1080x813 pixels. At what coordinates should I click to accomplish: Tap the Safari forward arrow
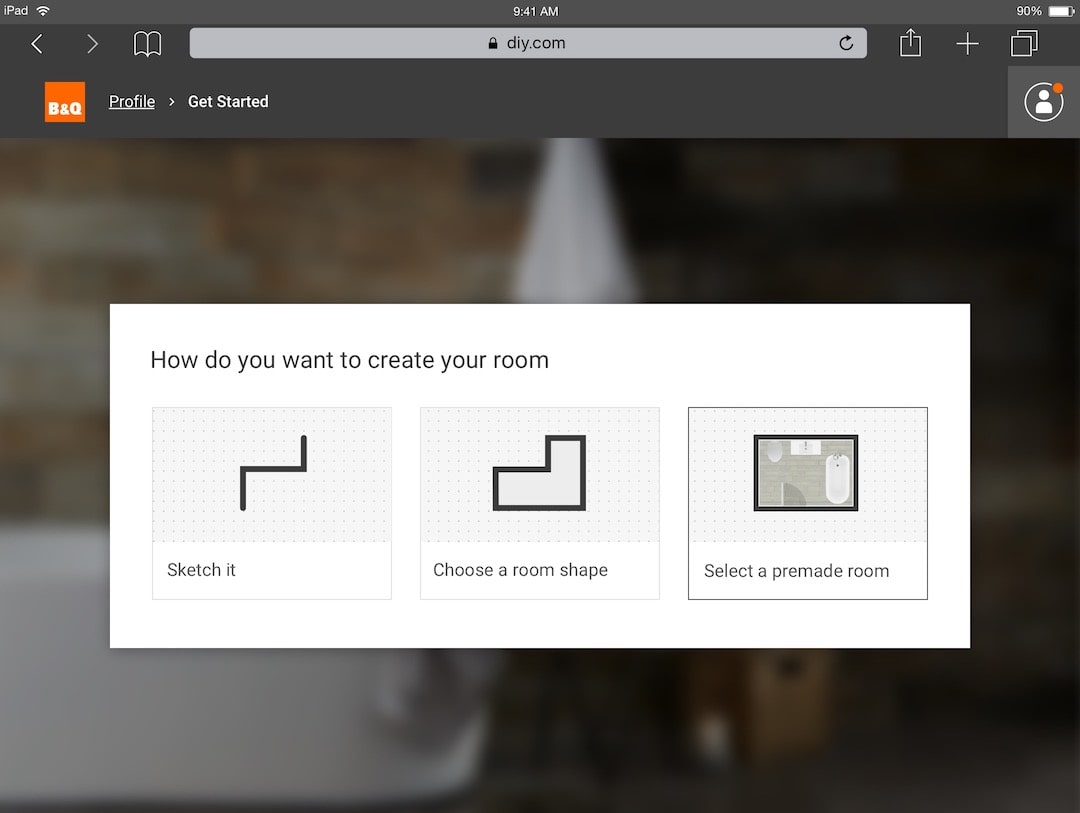coord(92,44)
